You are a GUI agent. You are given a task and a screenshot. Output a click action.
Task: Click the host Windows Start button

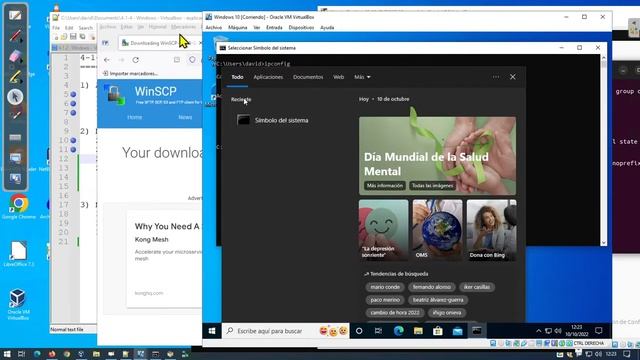(x=7, y=354)
